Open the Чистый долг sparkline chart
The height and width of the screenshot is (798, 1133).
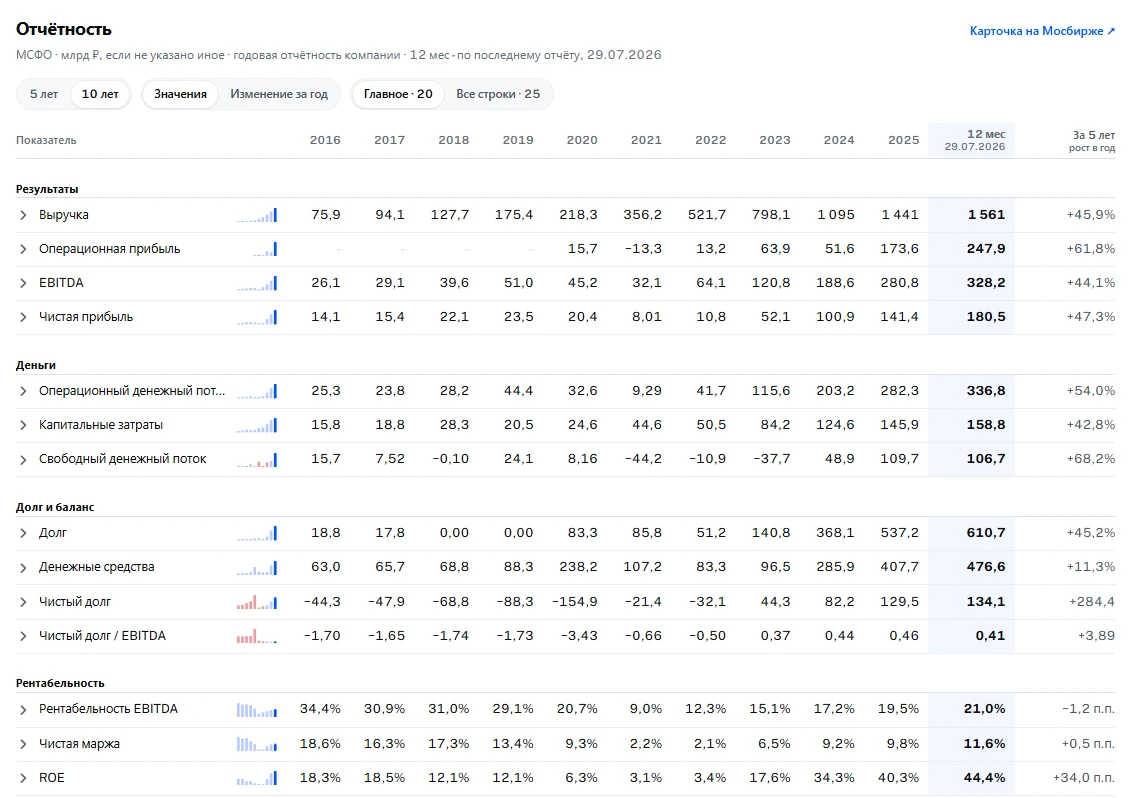[257, 601]
